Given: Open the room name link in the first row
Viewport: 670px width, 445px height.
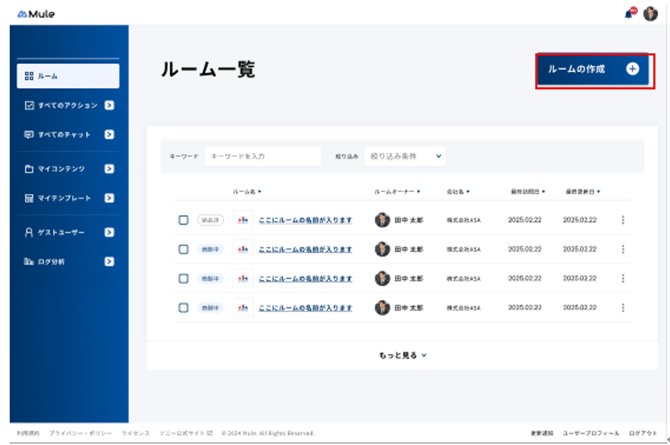Looking at the screenshot, I should tap(306, 220).
